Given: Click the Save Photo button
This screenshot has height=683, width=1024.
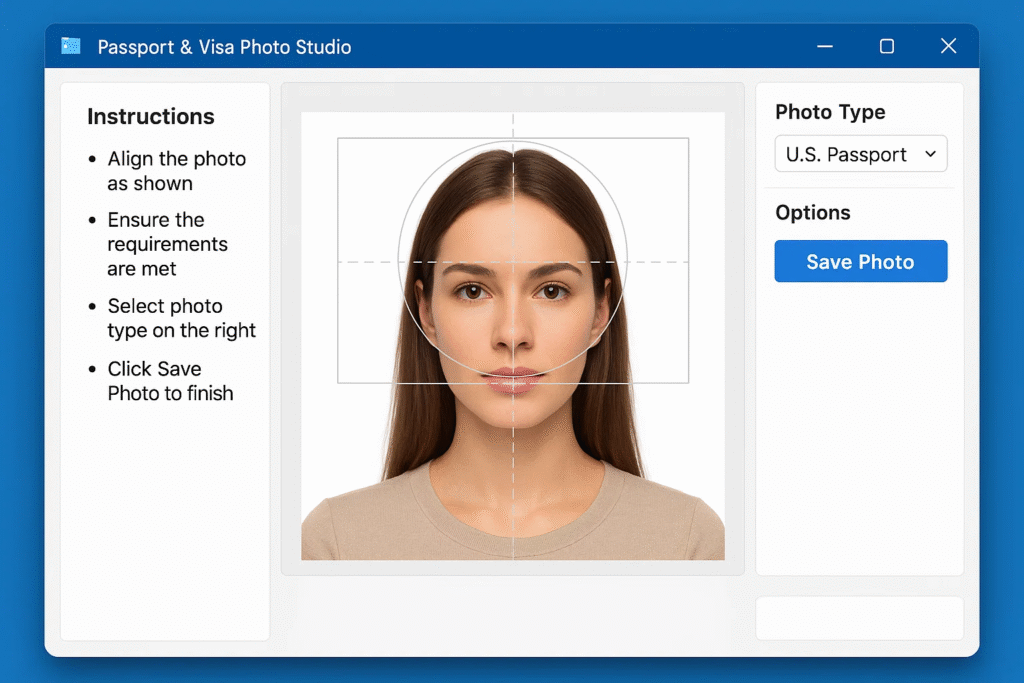Looking at the screenshot, I should pyautogui.click(x=860, y=262).
